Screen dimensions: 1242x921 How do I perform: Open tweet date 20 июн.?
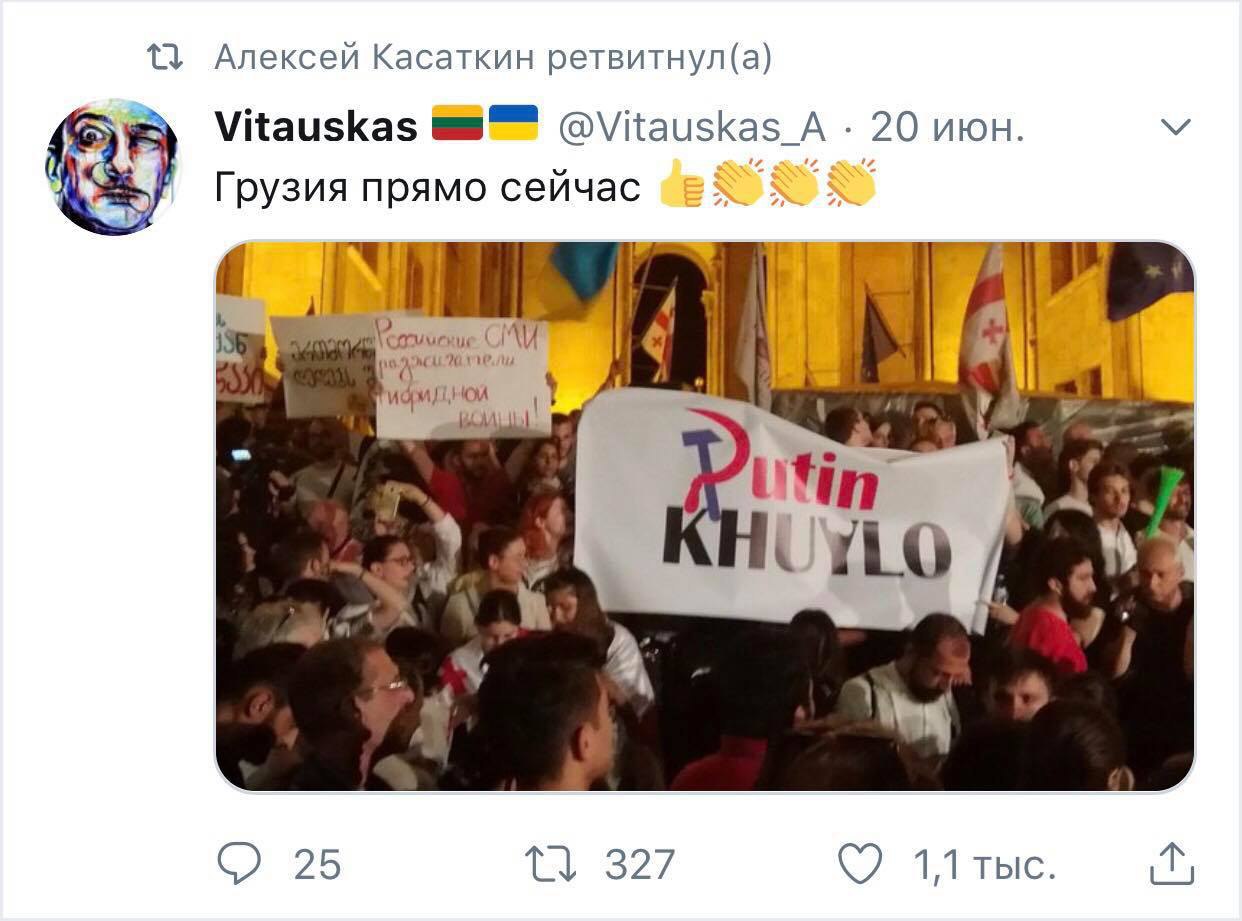(x=948, y=127)
